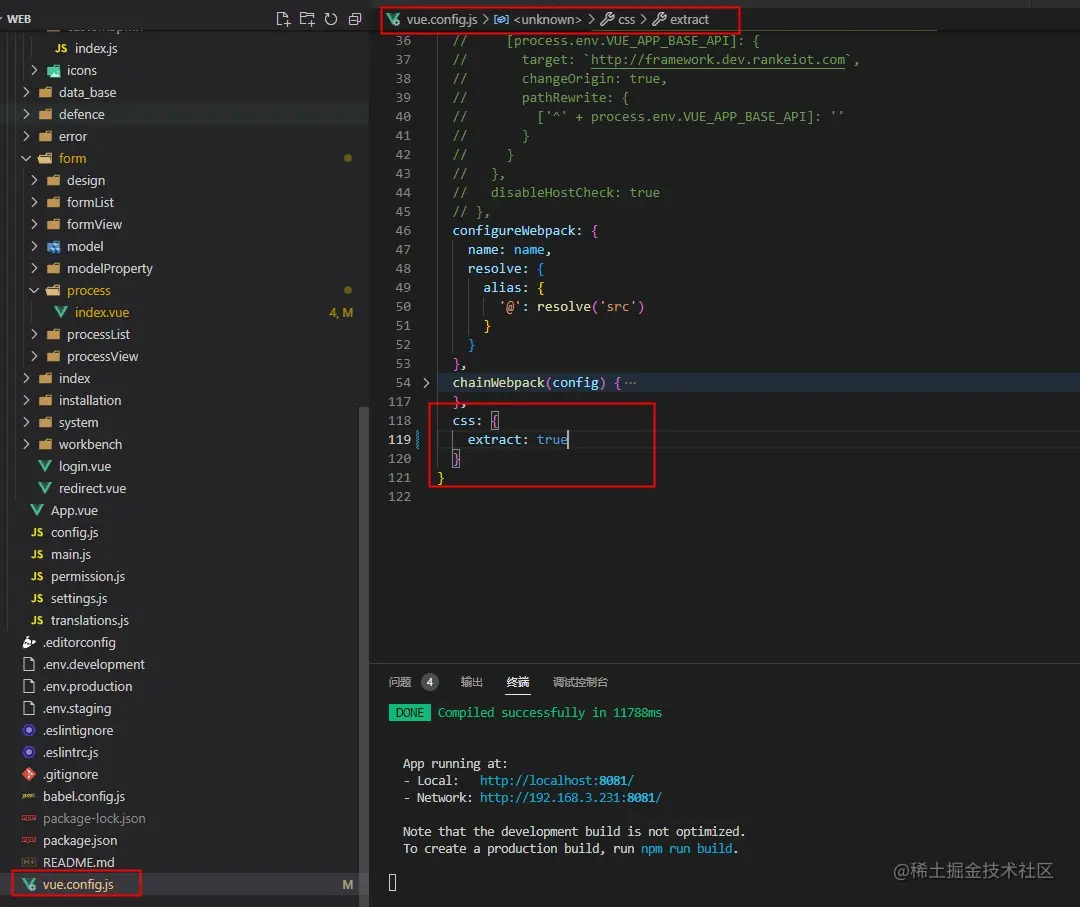Switch to the 终端 (Terminal) tab
The image size is (1080, 907).
[518, 682]
